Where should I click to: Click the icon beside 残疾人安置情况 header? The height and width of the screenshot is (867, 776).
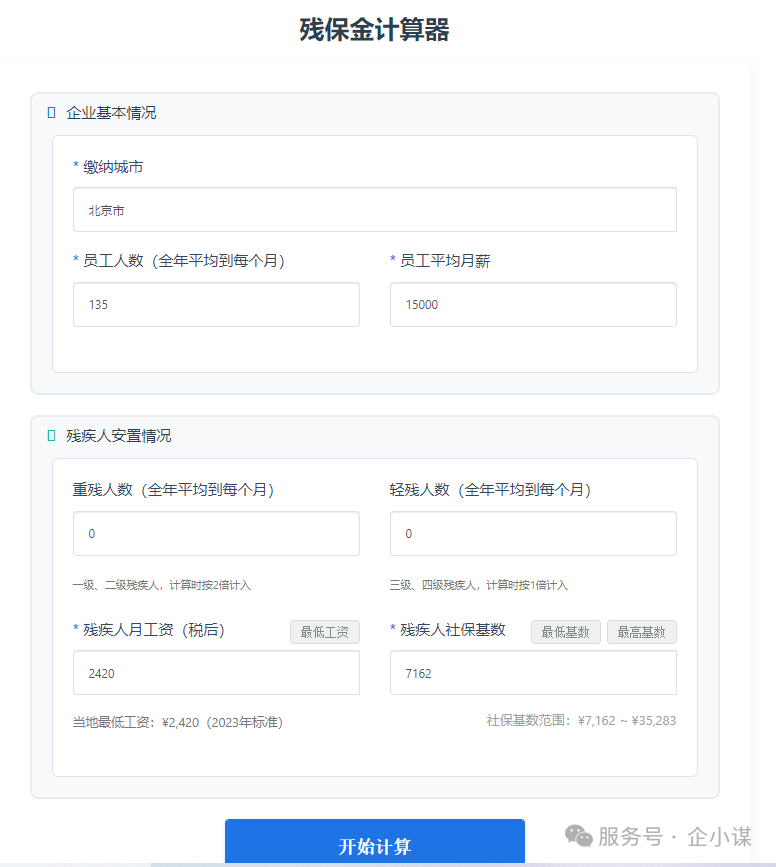51,436
